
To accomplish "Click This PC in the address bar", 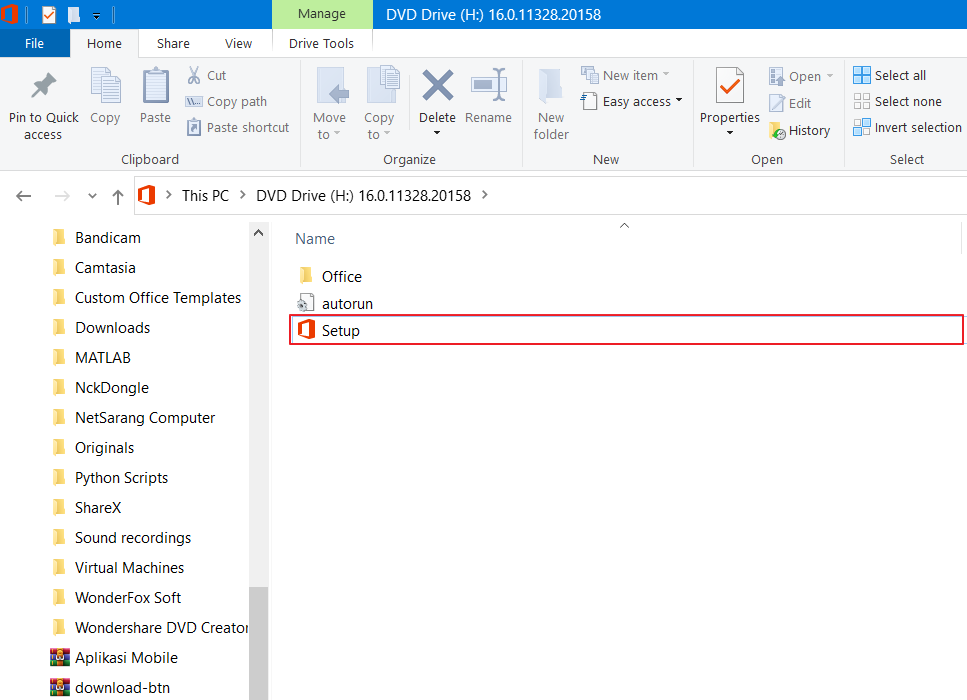I will (x=205, y=196).
